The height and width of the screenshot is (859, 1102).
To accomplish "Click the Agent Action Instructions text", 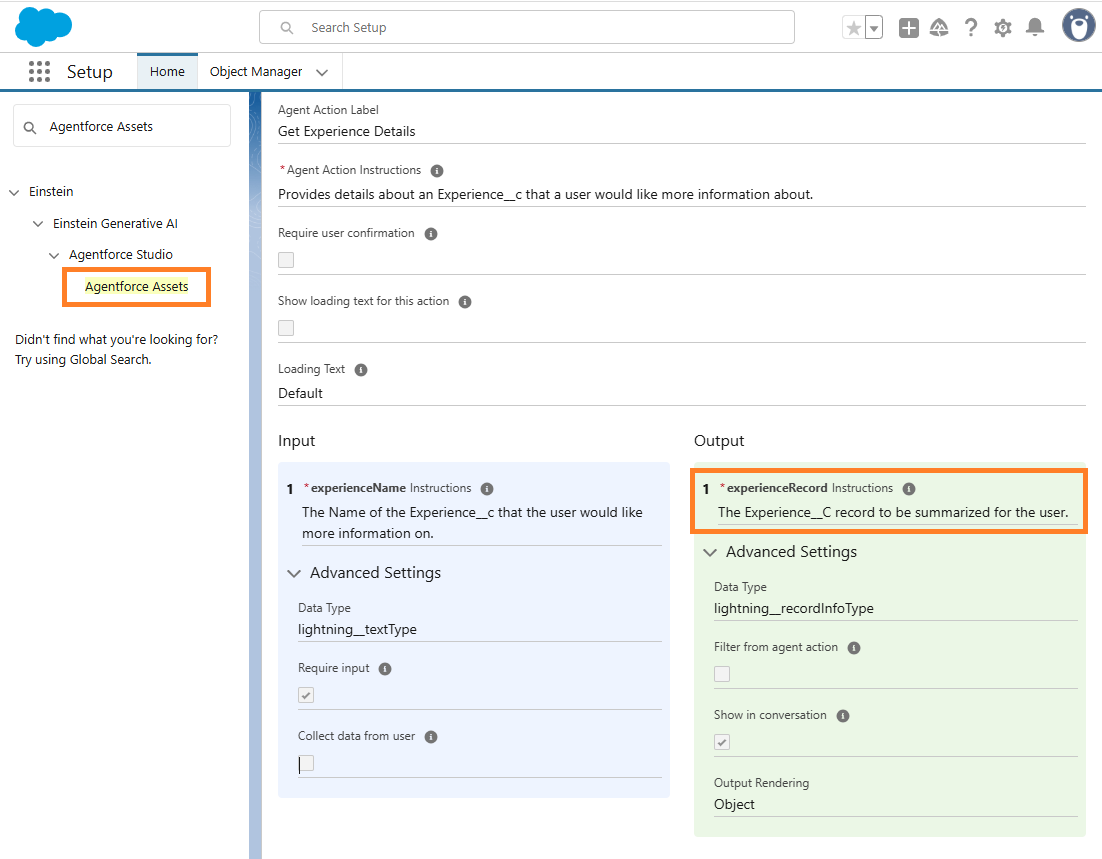I will tap(545, 195).
